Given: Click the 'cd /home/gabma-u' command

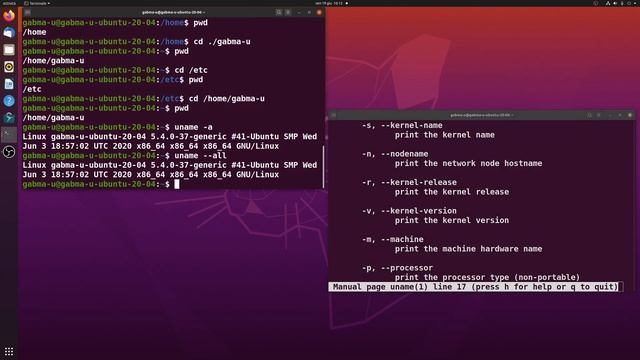Looking at the screenshot, I should coord(227,98).
